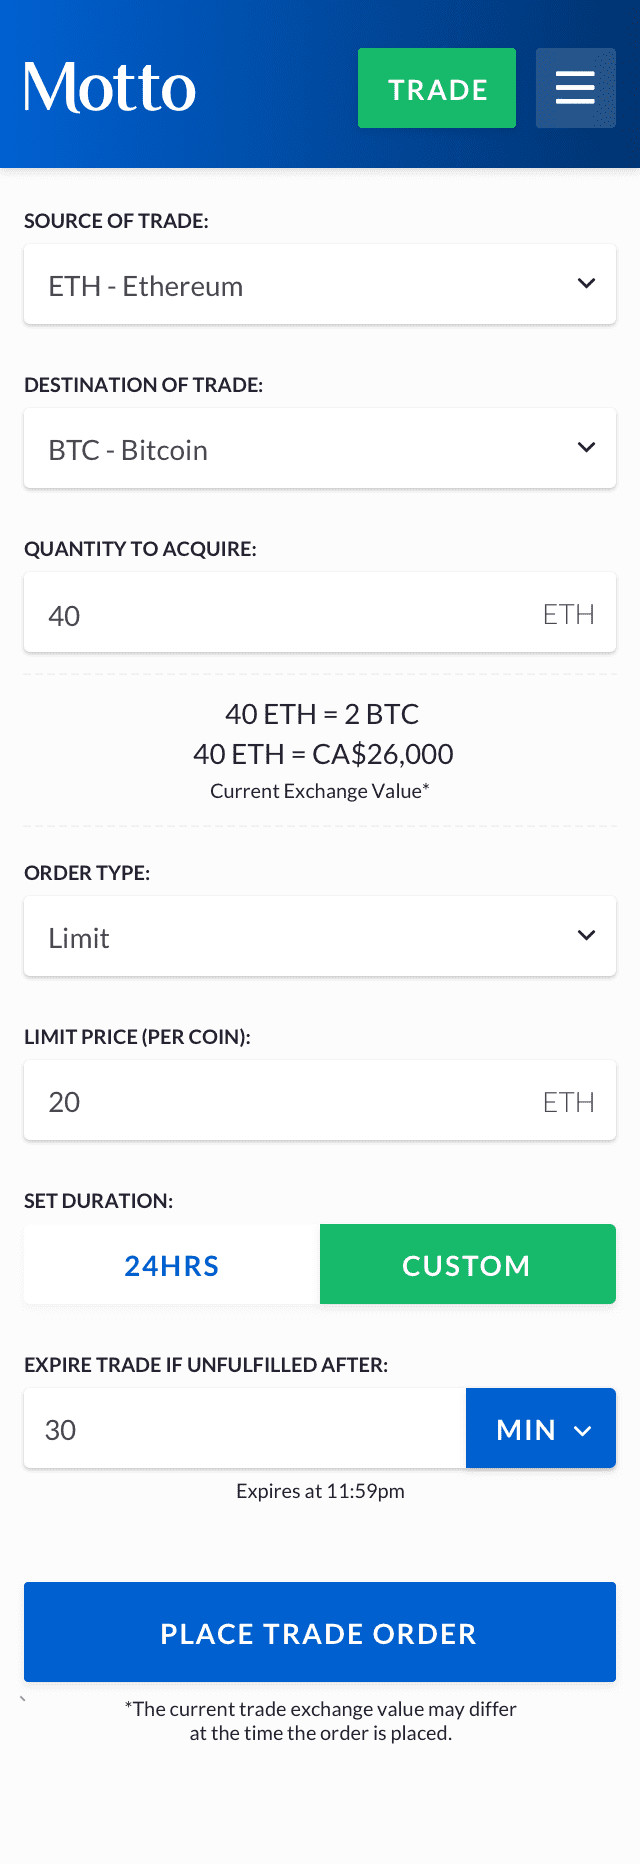The height and width of the screenshot is (1864, 640).
Task: Focus the limit price per coin field
Action: [x=320, y=1100]
